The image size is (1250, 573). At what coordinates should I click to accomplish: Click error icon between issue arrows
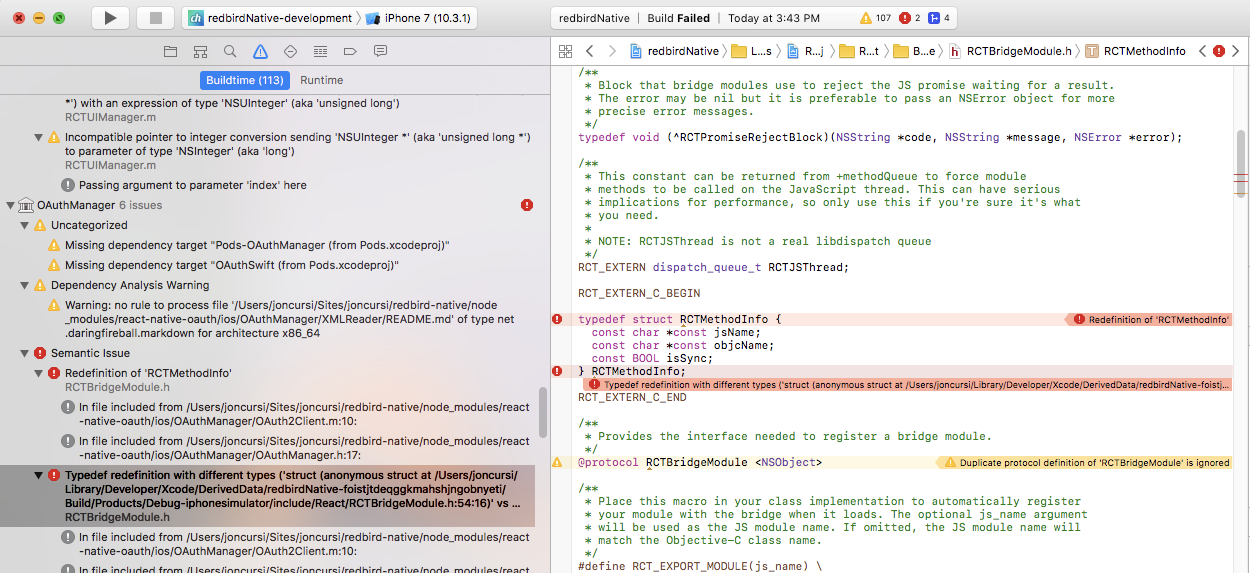point(1220,51)
